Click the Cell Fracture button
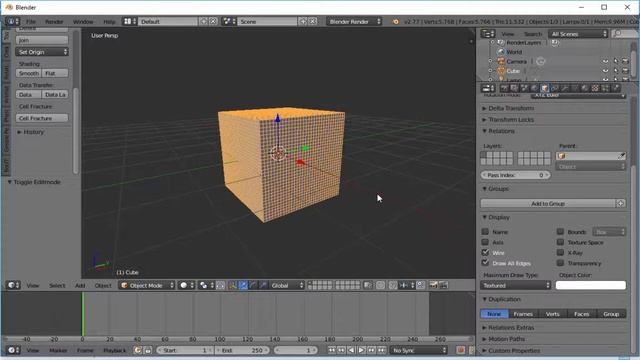Screen dimensions: 640x360 coord(42,118)
